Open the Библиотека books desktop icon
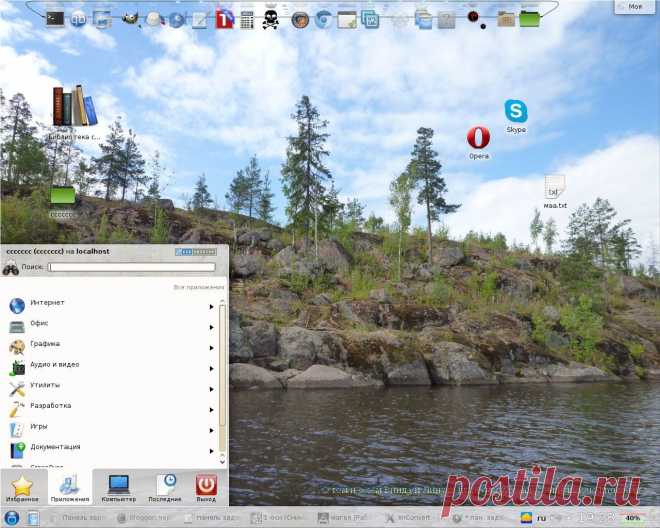This screenshot has width=660, height=528. click(74, 109)
